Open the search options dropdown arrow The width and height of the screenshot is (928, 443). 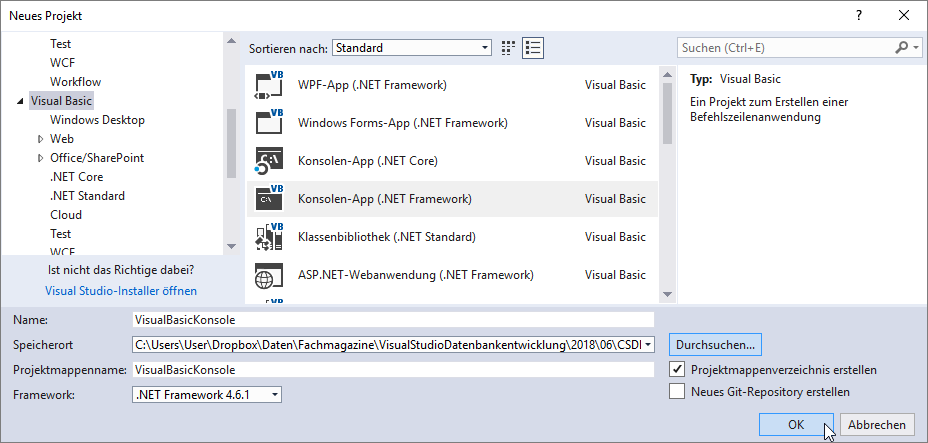click(x=916, y=48)
